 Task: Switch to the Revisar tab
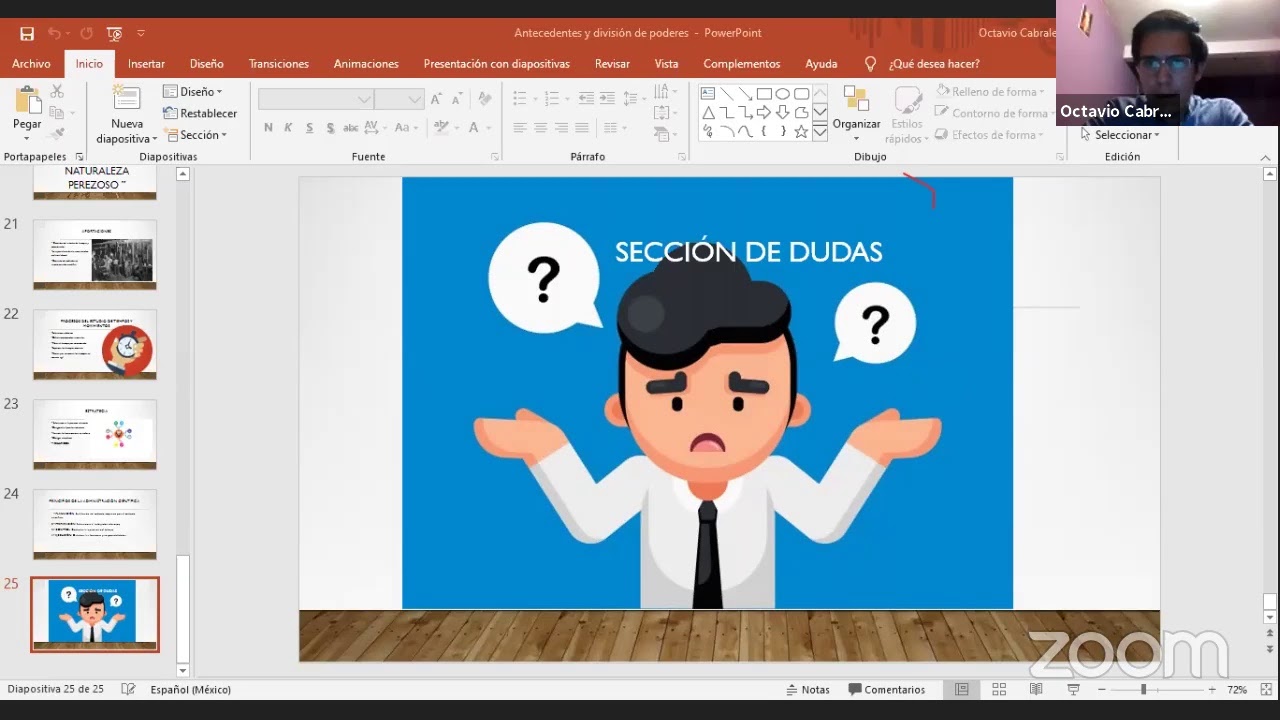(x=612, y=64)
